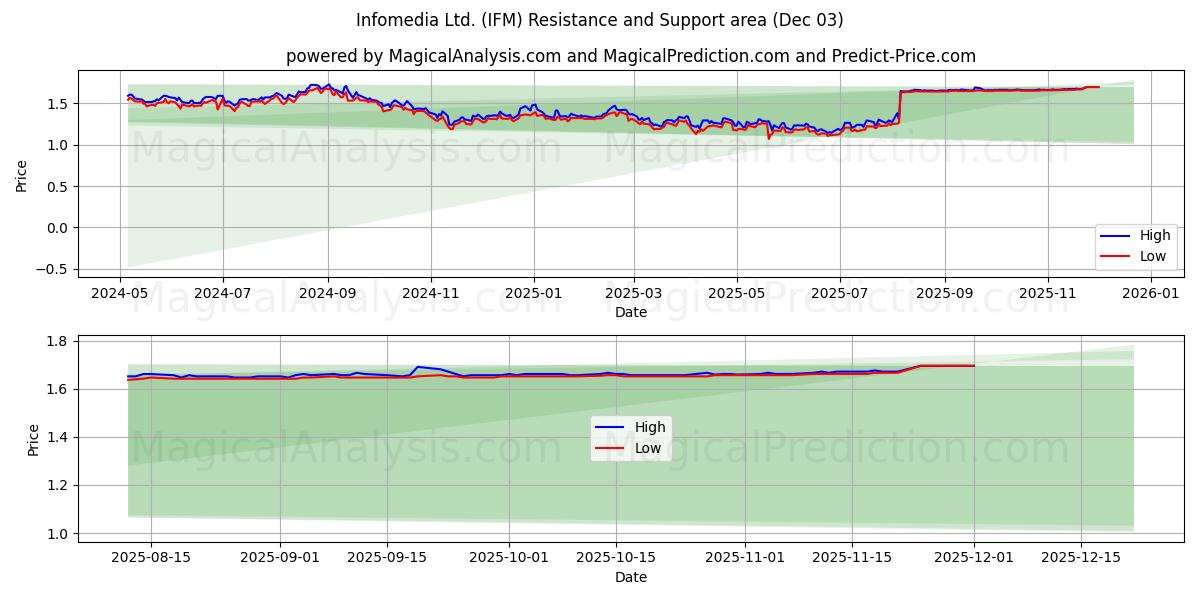Click the '2025-01' x-axis label

click(x=534, y=293)
